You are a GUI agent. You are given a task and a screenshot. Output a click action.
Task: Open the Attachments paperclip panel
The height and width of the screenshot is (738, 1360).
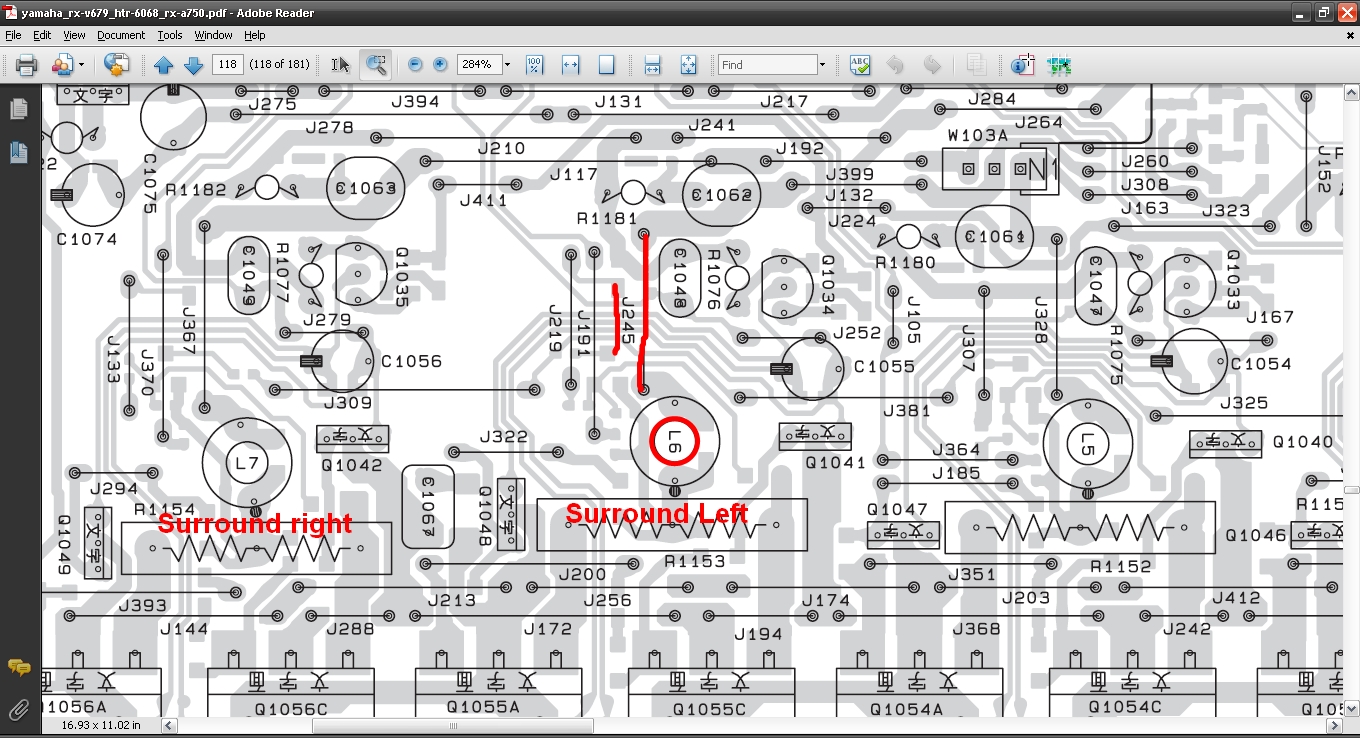click(19, 711)
